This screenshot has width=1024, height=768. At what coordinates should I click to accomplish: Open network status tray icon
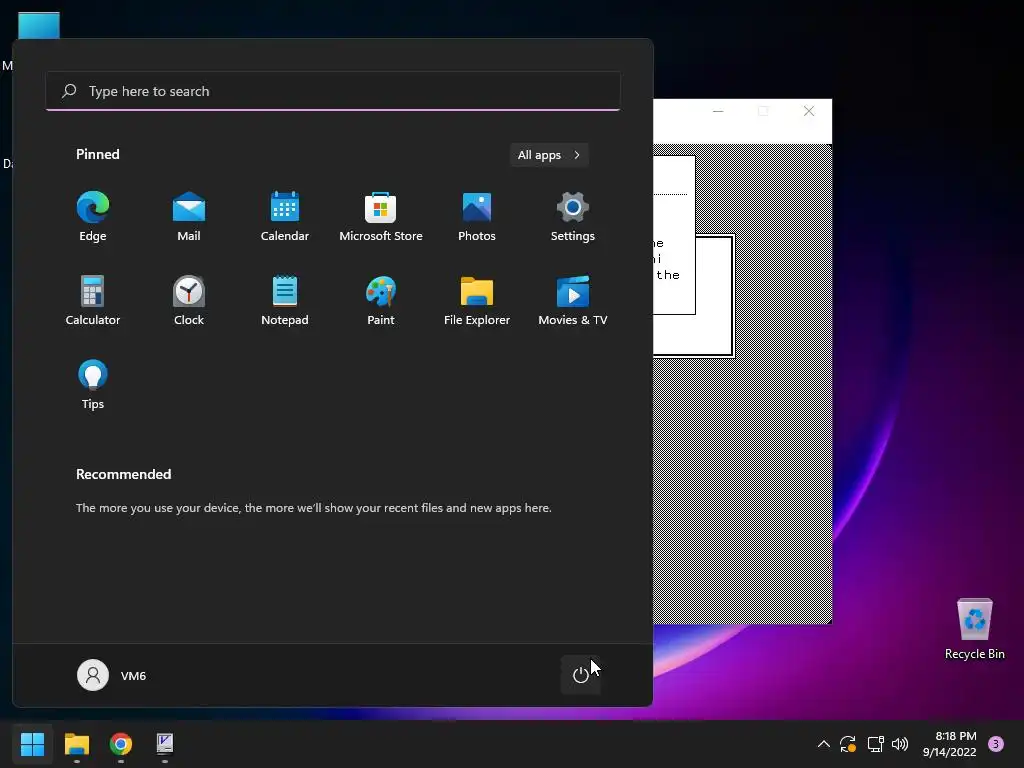875,744
